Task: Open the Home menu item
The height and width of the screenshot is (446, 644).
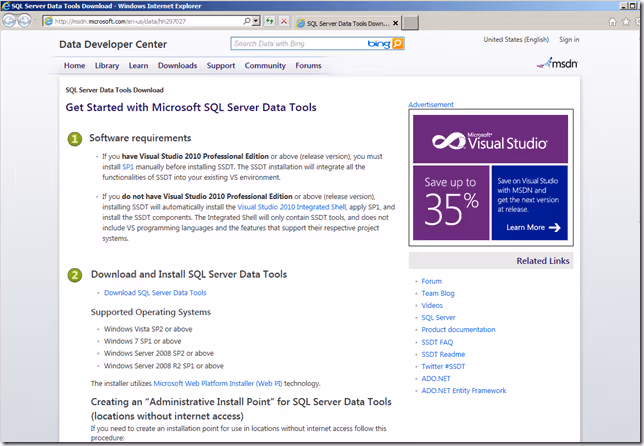Action: 74,65
